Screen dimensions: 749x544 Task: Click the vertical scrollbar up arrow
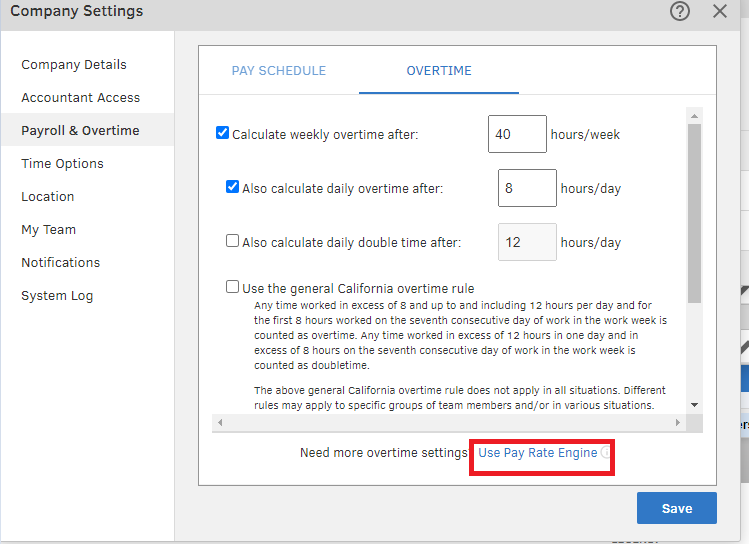(x=695, y=113)
